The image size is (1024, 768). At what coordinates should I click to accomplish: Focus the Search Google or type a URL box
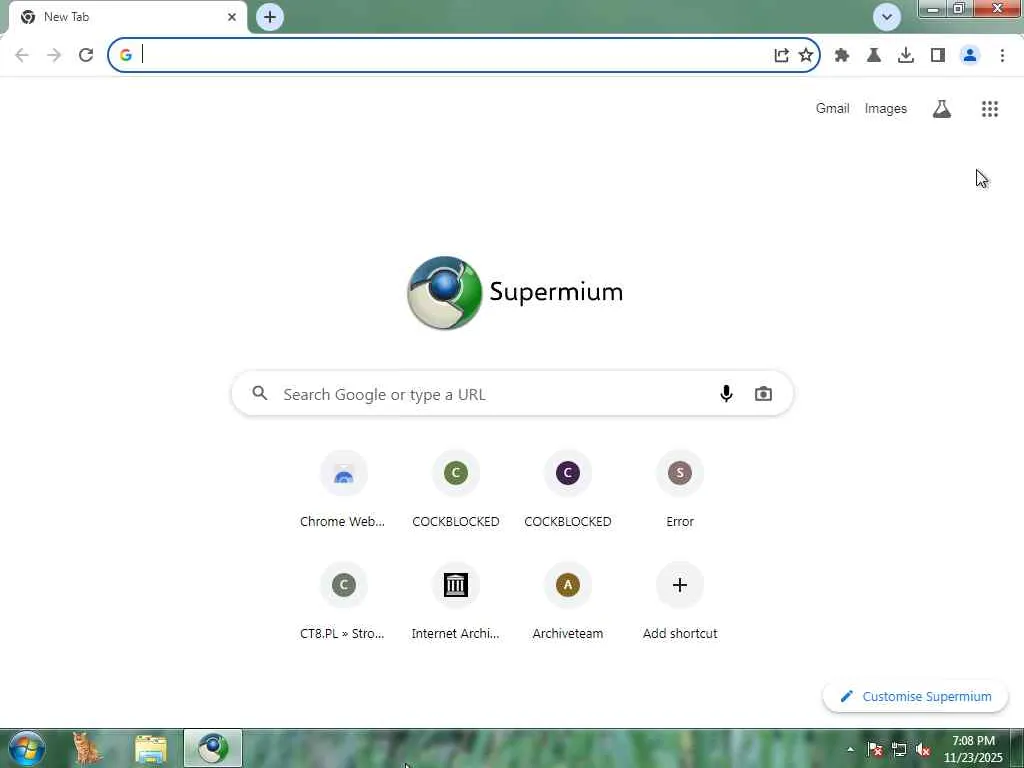(x=512, y=394)
